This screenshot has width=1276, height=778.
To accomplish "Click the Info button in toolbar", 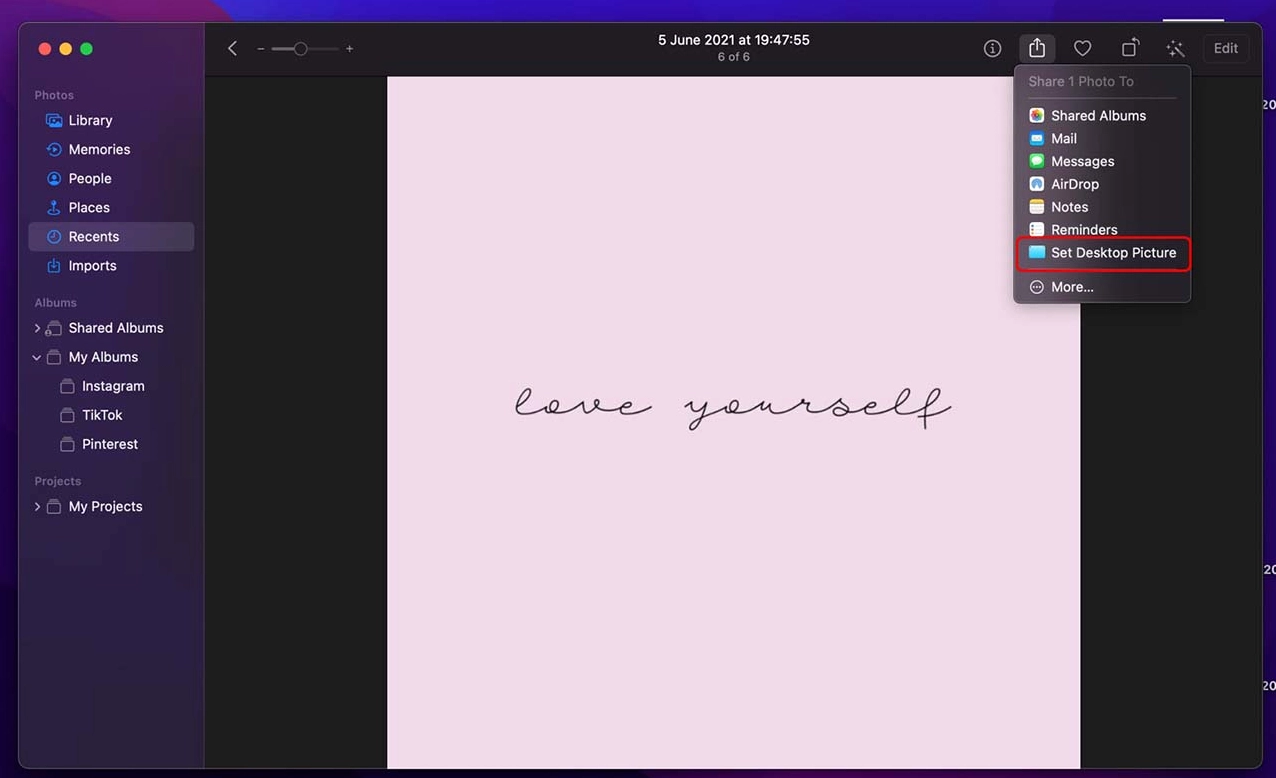I will click(x=992, y=48).
